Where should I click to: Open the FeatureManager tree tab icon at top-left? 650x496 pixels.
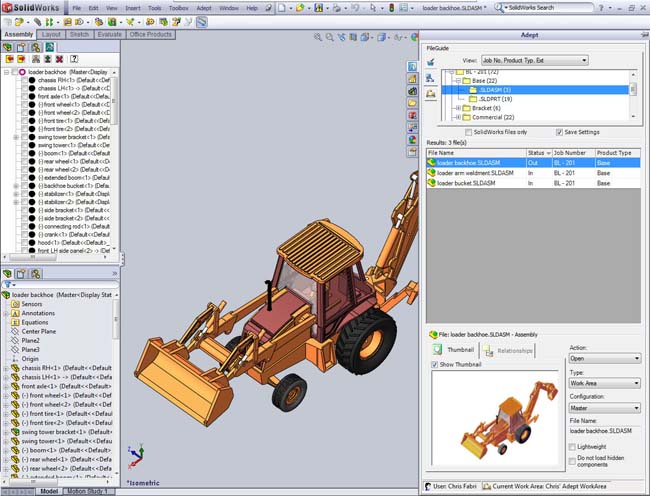point(7,47)
